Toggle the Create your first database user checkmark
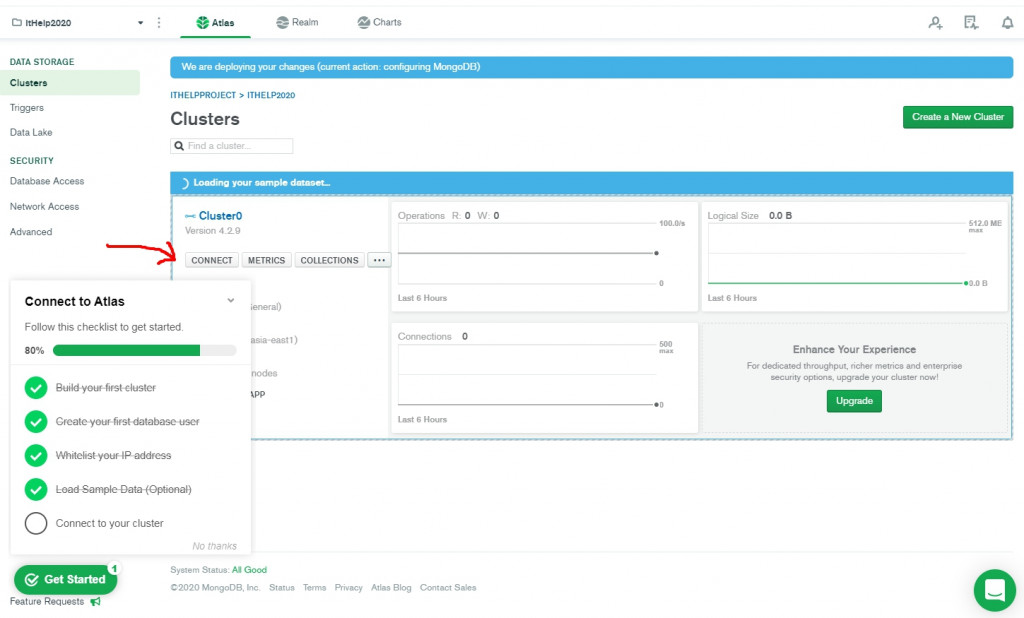 tap(36, 421)
